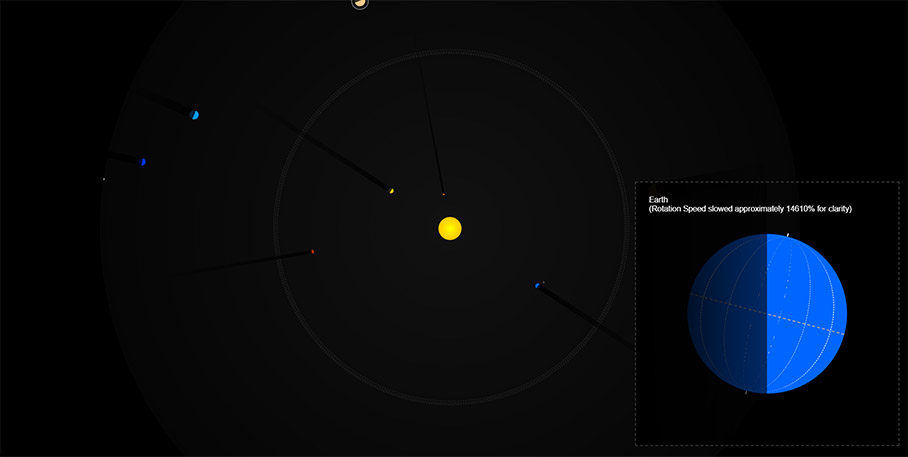Click the south pole axis marker below Earth
The height and width of the screenshot is (457, 908).
[746, 393]
